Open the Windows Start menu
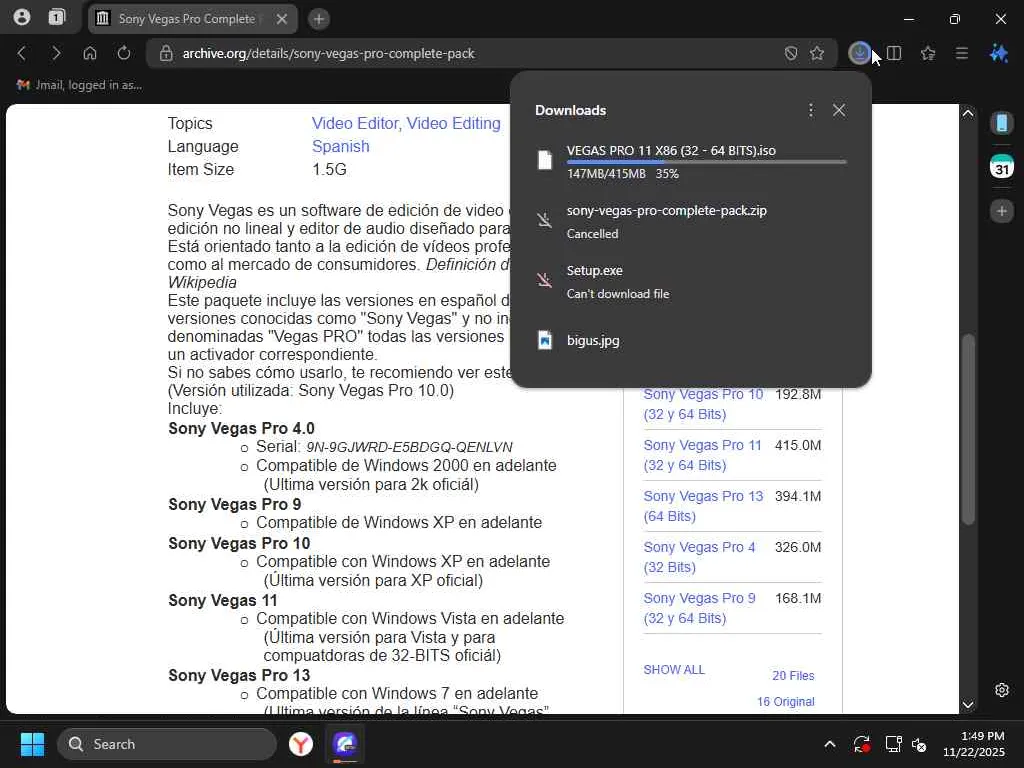 pos(32,744)
